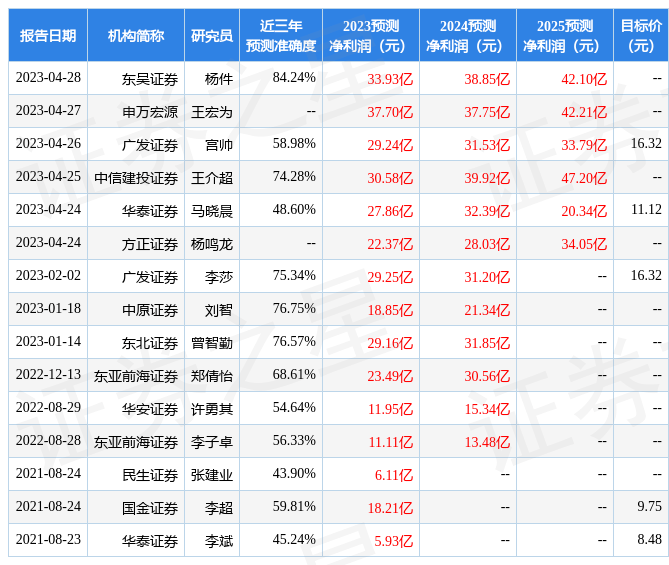This screenshot has width=669, height=565.
Task: Click the 研究员 column header
Action: click(212, 36)
